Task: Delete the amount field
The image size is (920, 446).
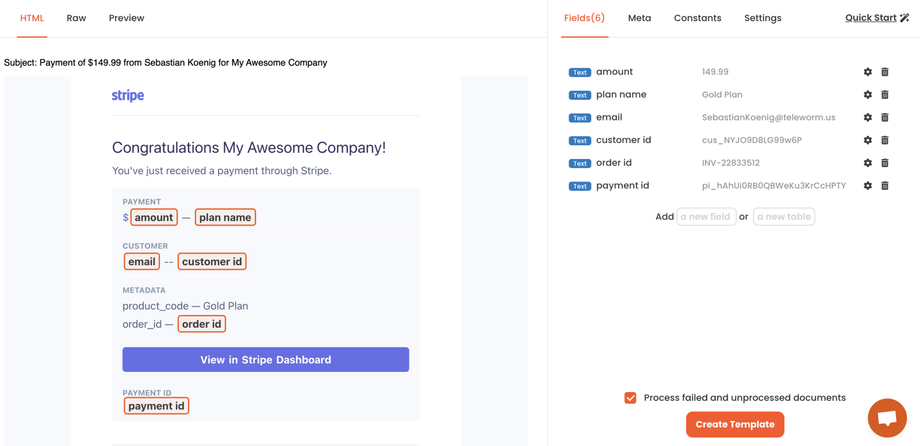Action: [885, 72]
